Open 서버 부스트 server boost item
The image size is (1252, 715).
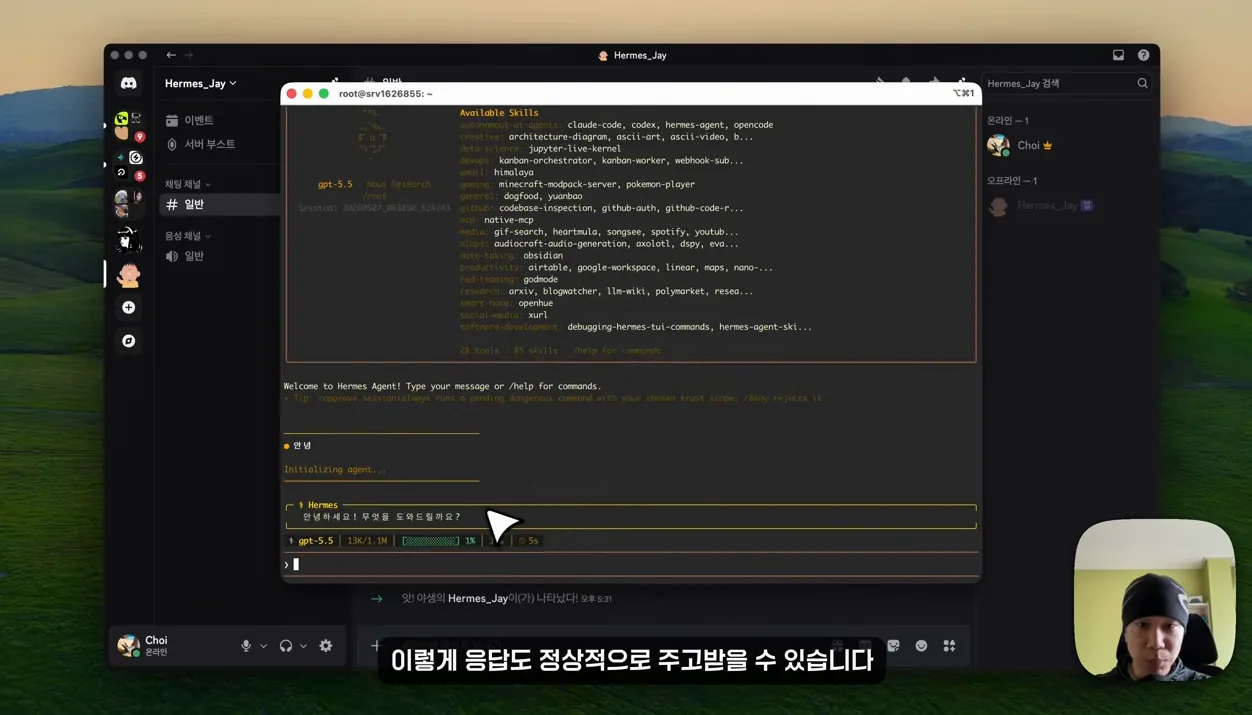[201, 144]
